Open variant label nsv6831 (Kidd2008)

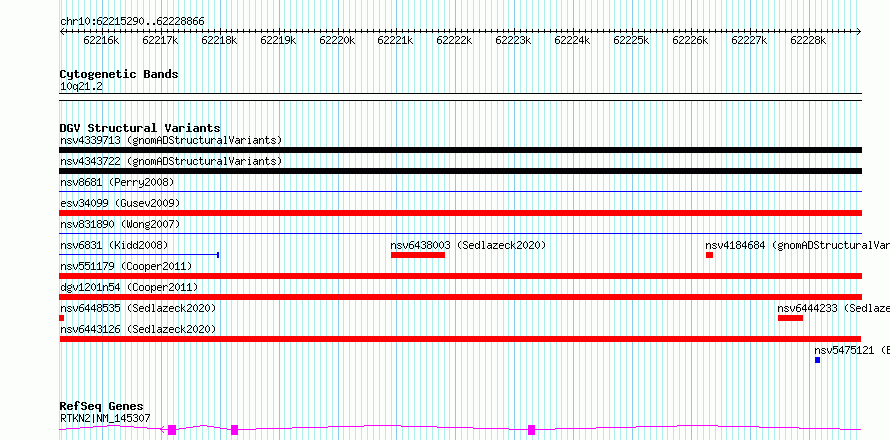pos(114,245)
